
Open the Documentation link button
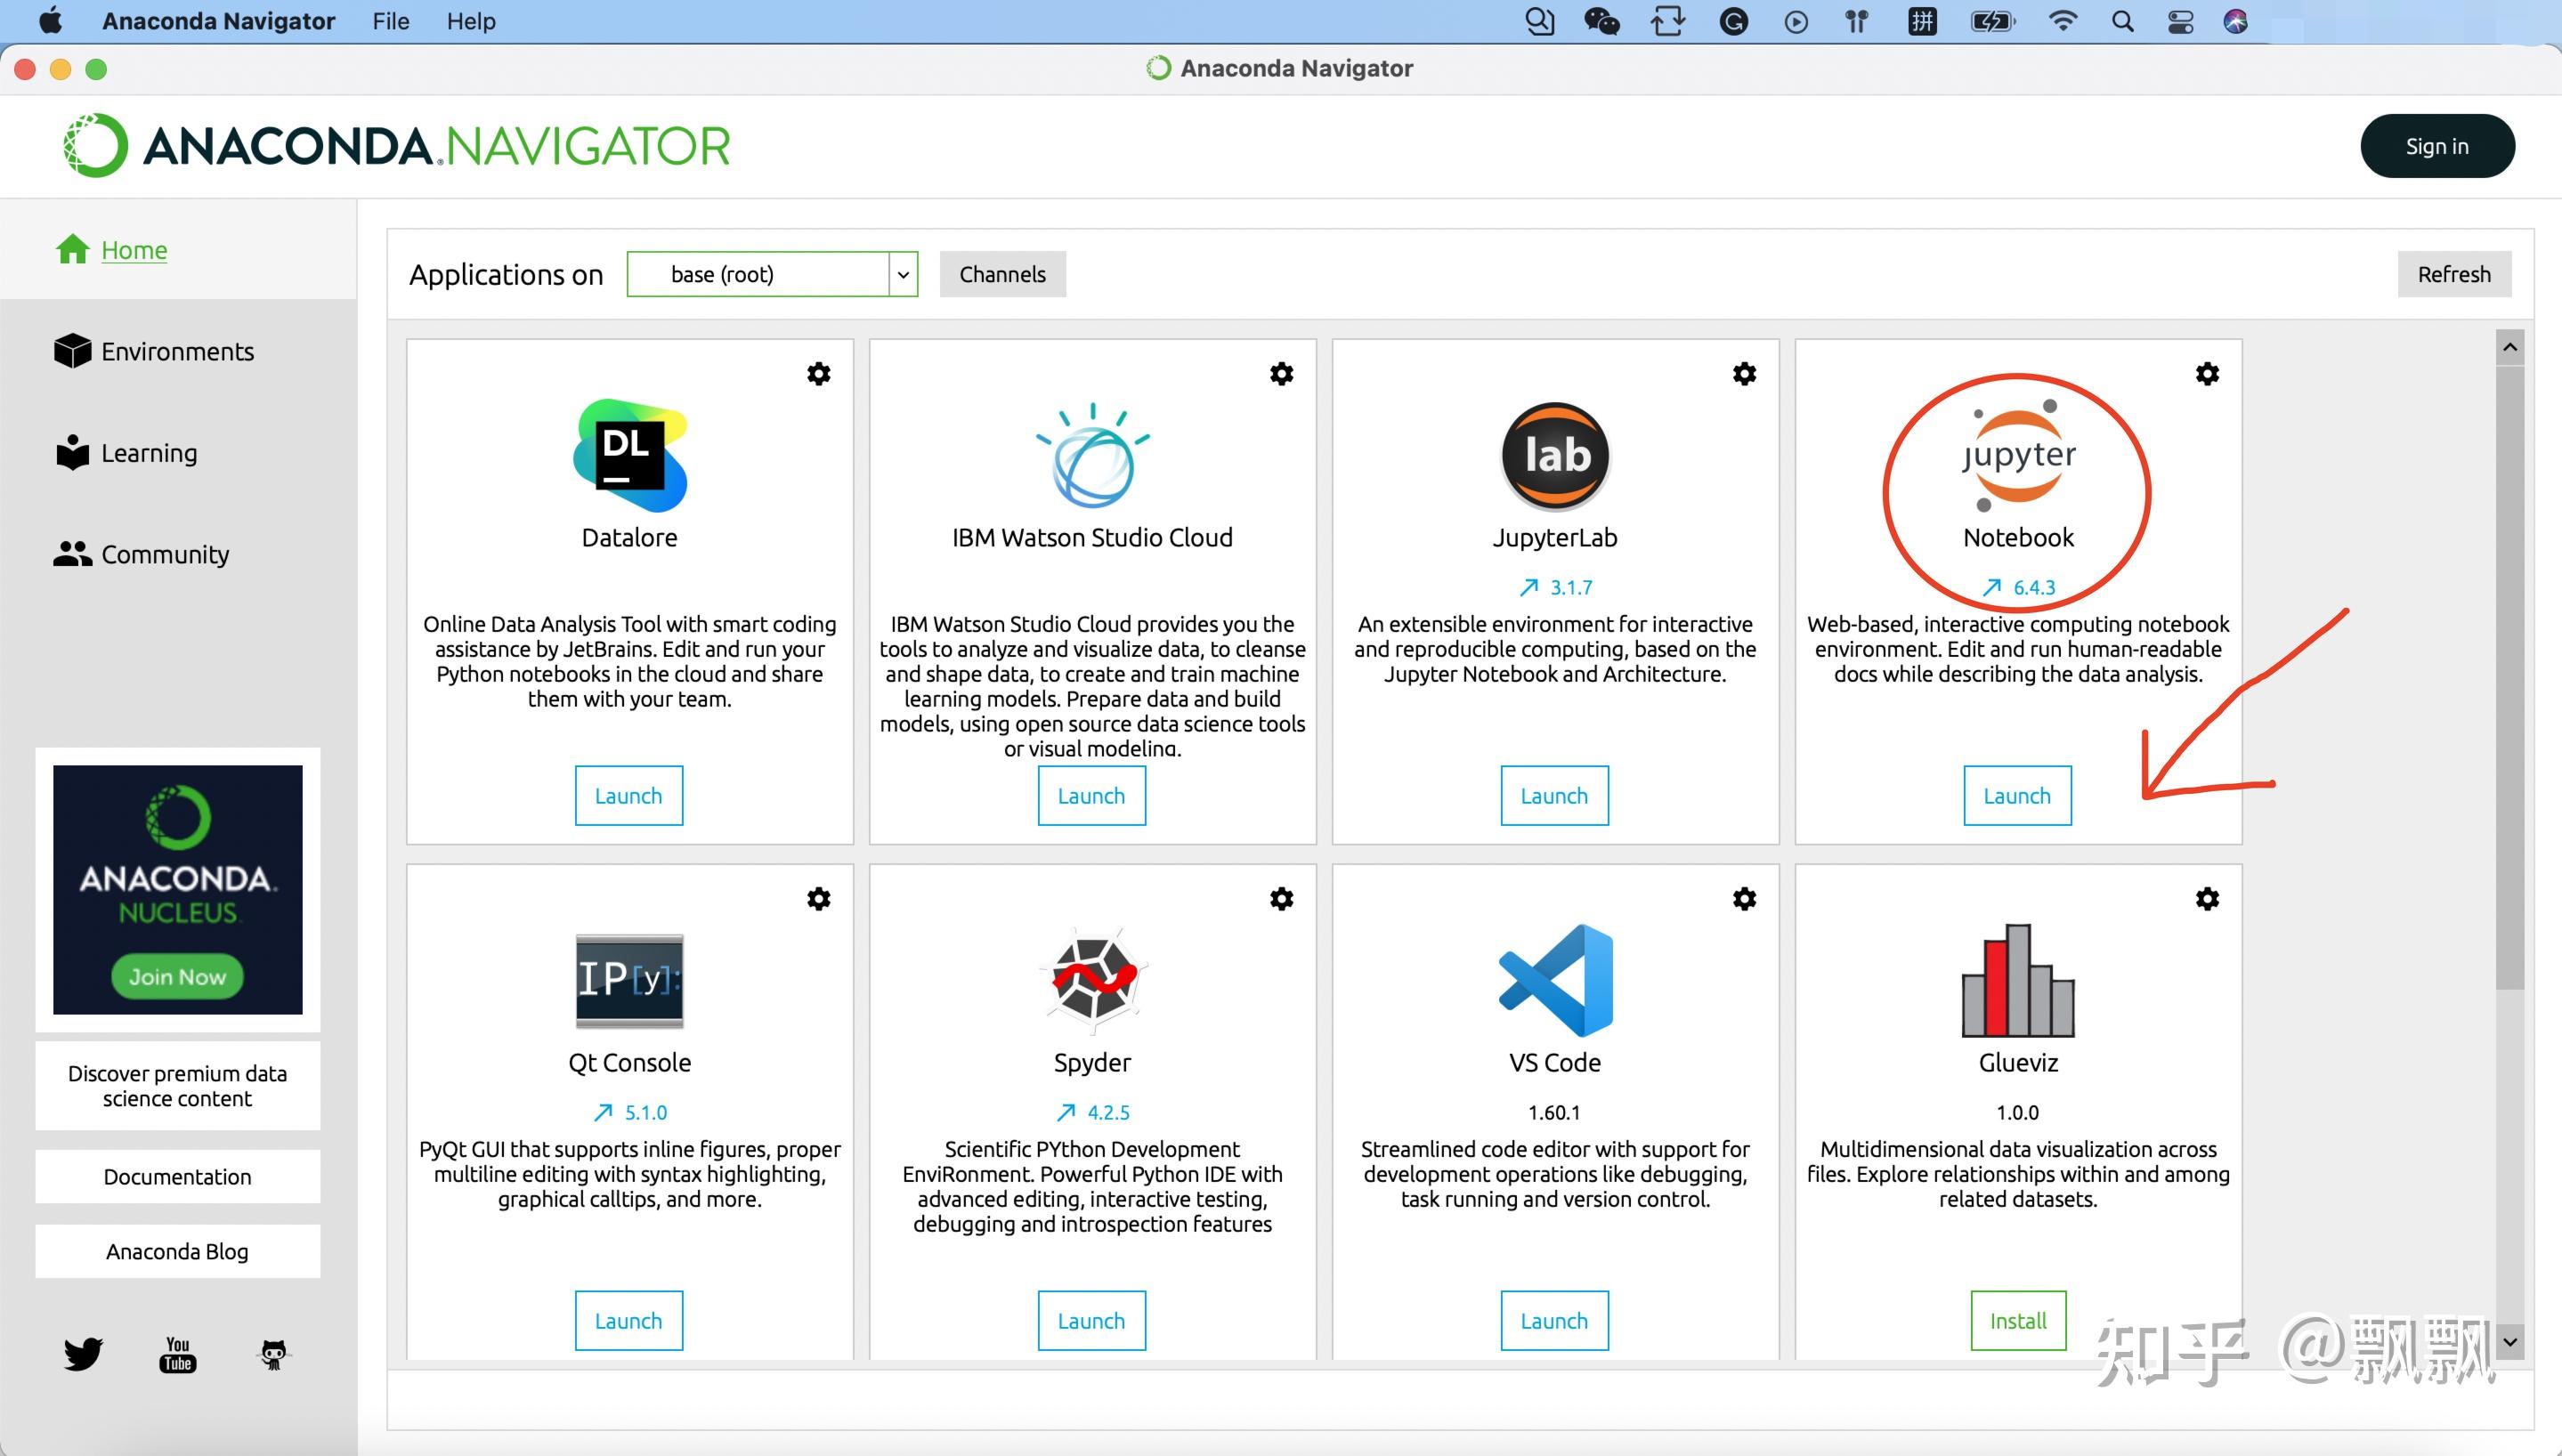(x=178, y=1176)
